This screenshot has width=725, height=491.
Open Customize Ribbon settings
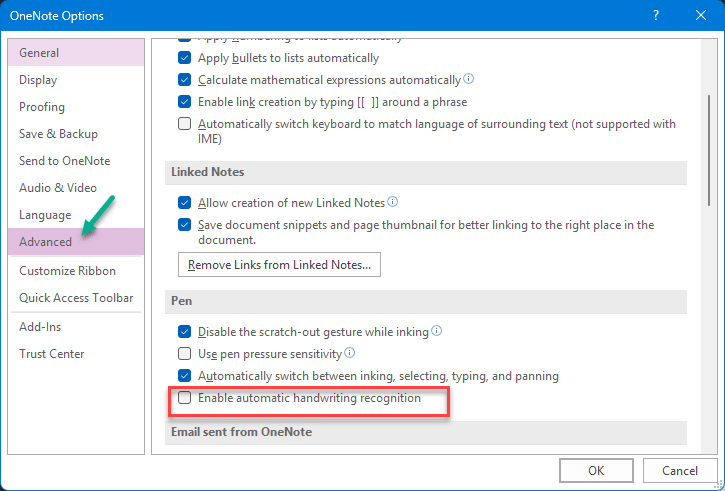point(76,271)
